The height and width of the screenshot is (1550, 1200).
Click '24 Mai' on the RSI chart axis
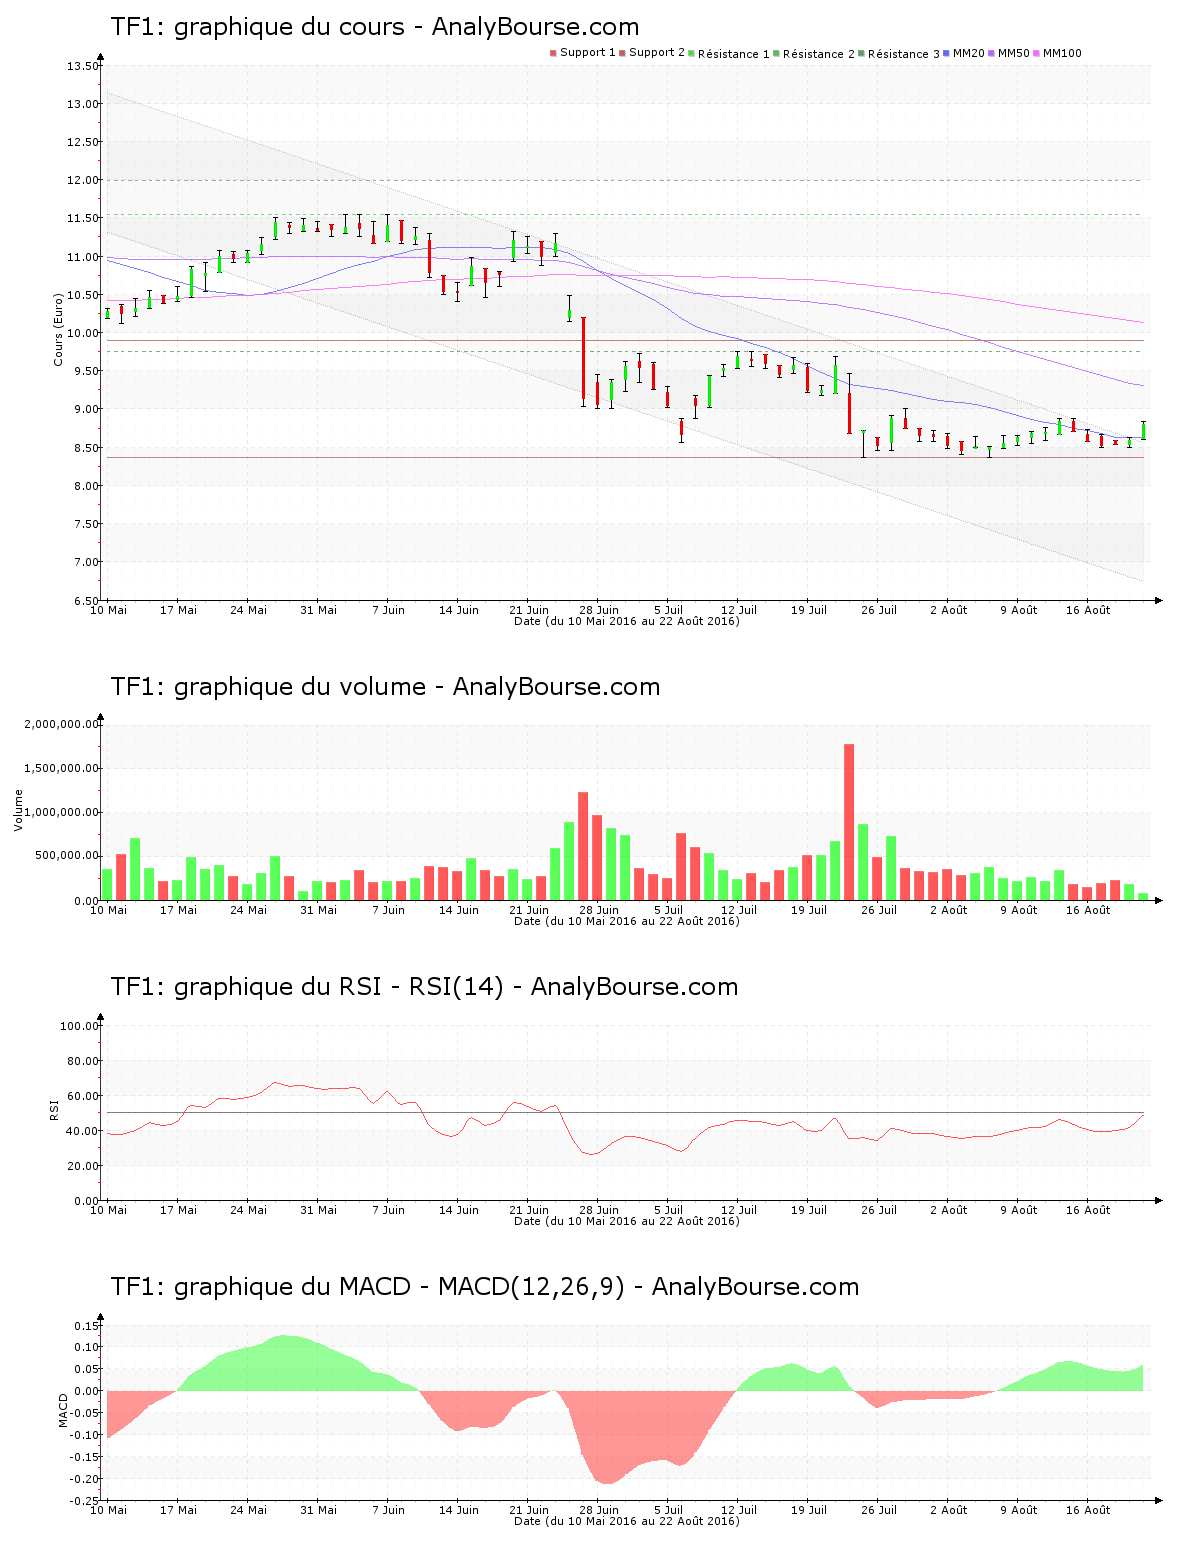[249, 1210]
